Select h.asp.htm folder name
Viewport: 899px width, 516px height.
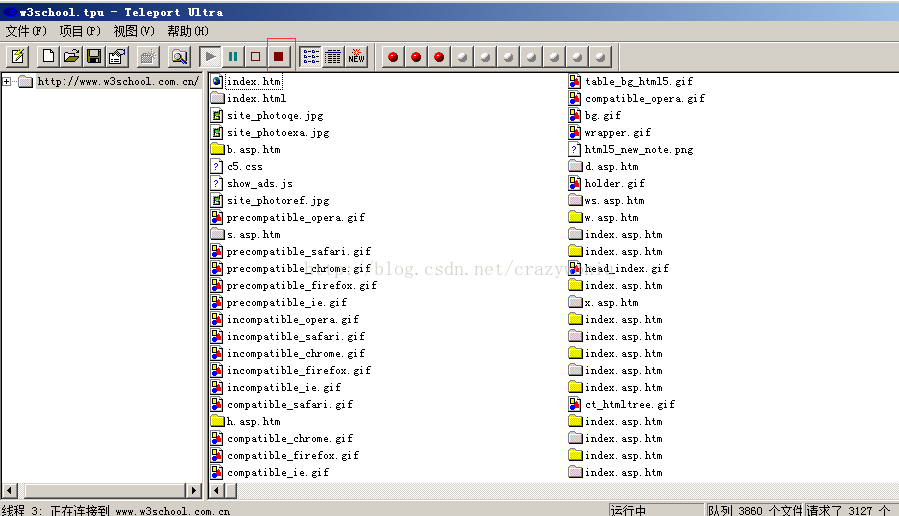[253, 421]
